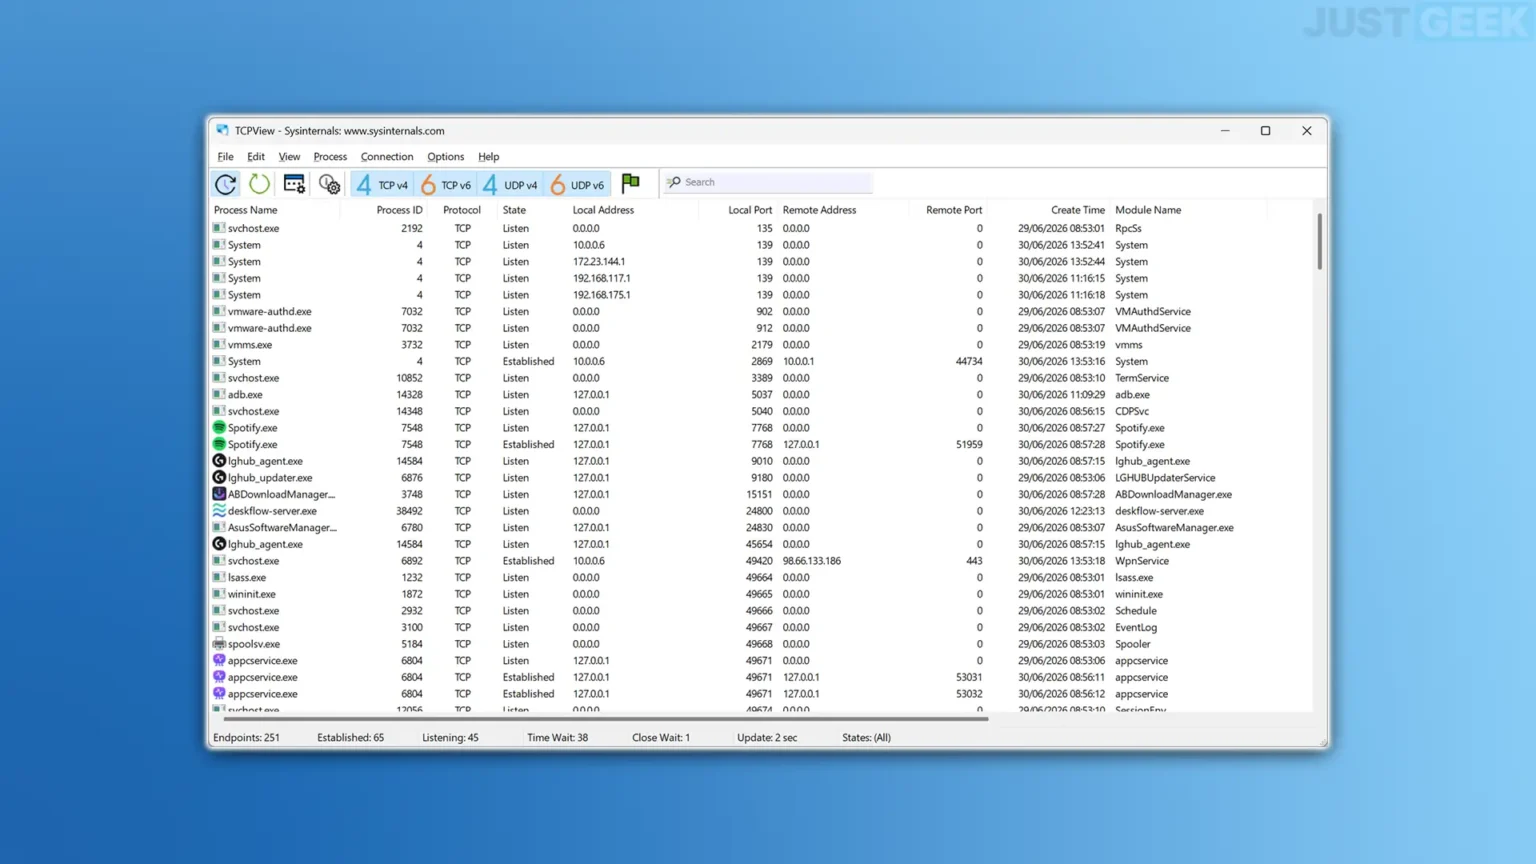Click the deskflow-server.exe wave icon

219,510
